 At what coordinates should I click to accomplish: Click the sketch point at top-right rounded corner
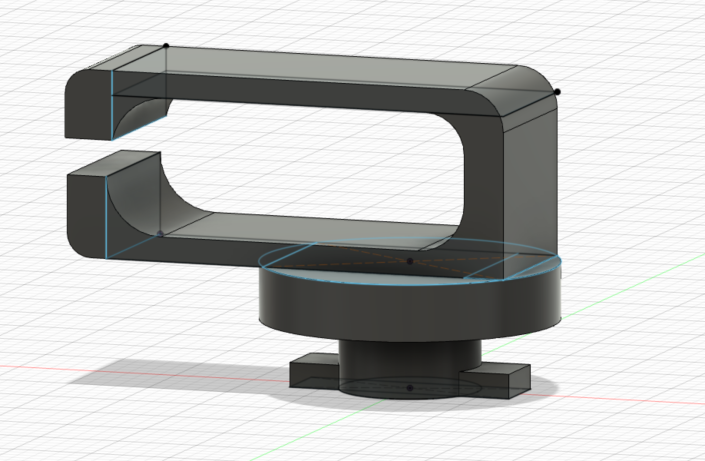coord(558,92)
